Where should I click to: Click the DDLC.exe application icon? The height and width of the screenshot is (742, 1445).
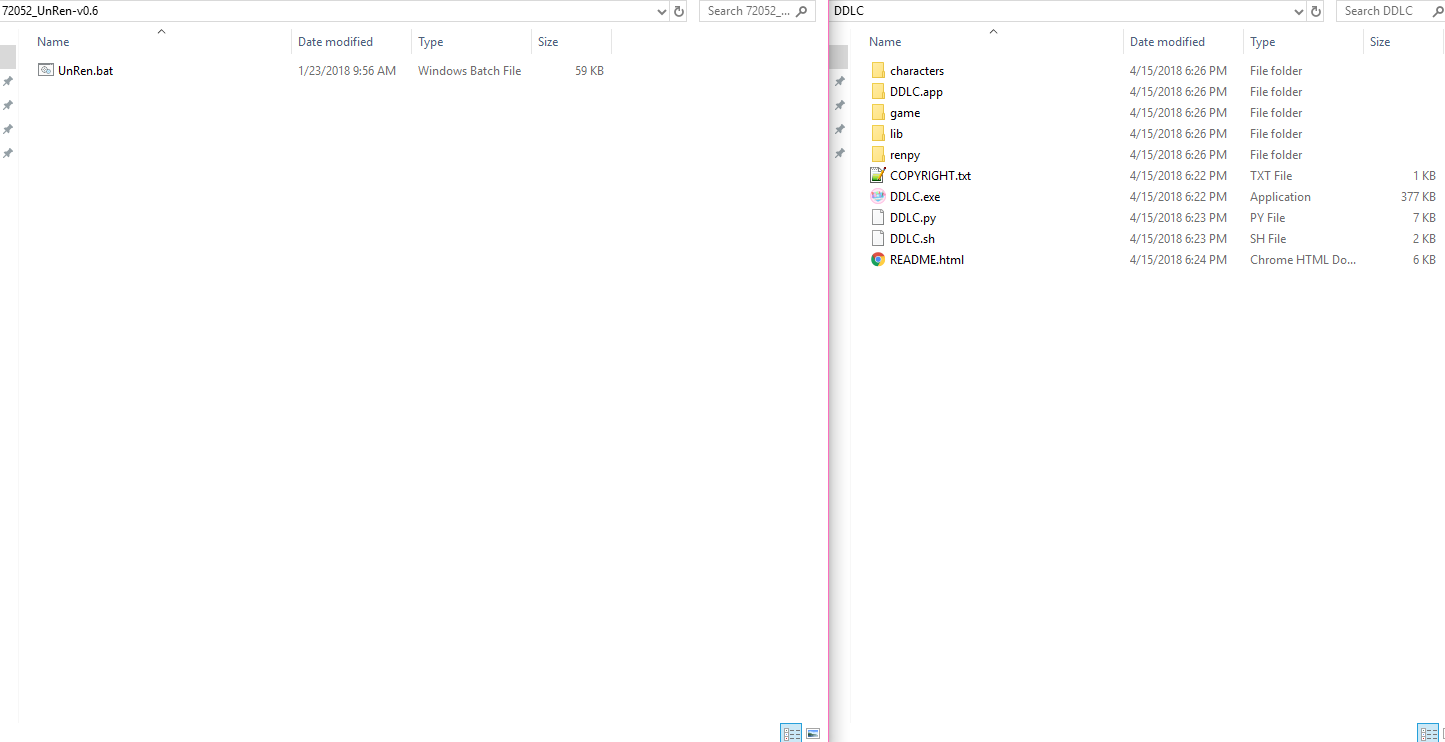[878, 196]
